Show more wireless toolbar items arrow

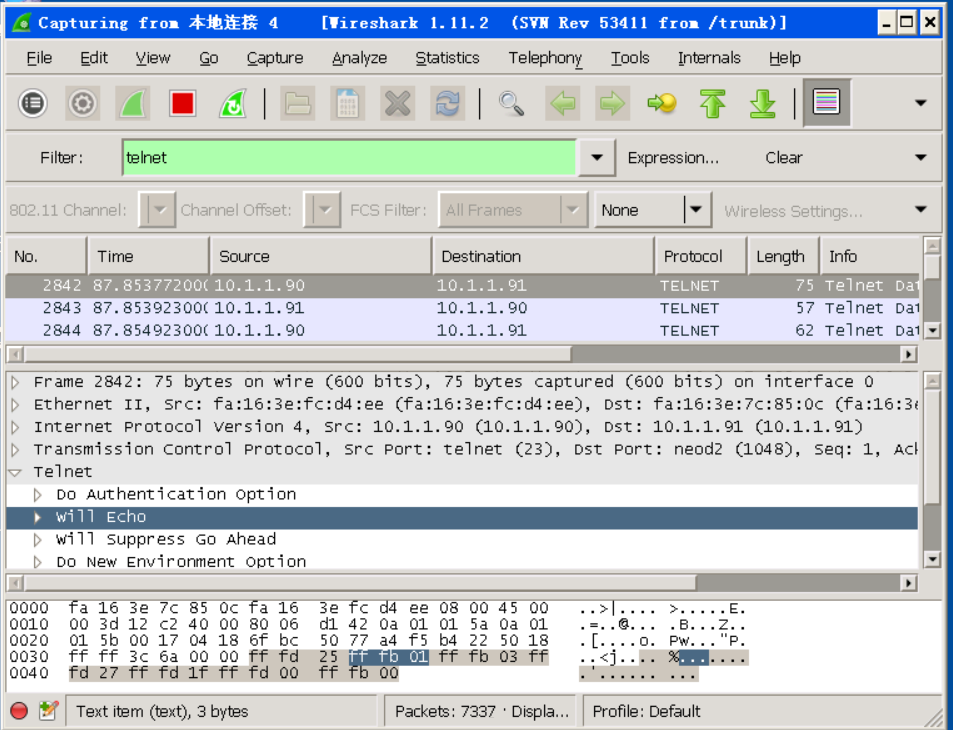[x=921, y=210]
